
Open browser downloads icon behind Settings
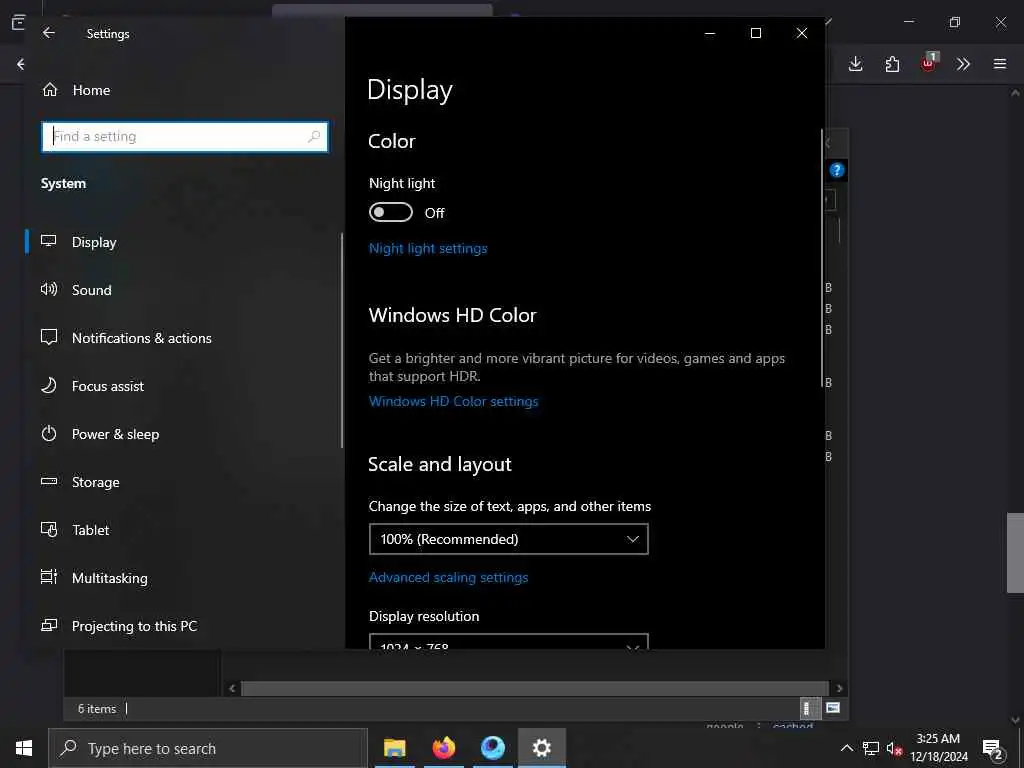856,64
